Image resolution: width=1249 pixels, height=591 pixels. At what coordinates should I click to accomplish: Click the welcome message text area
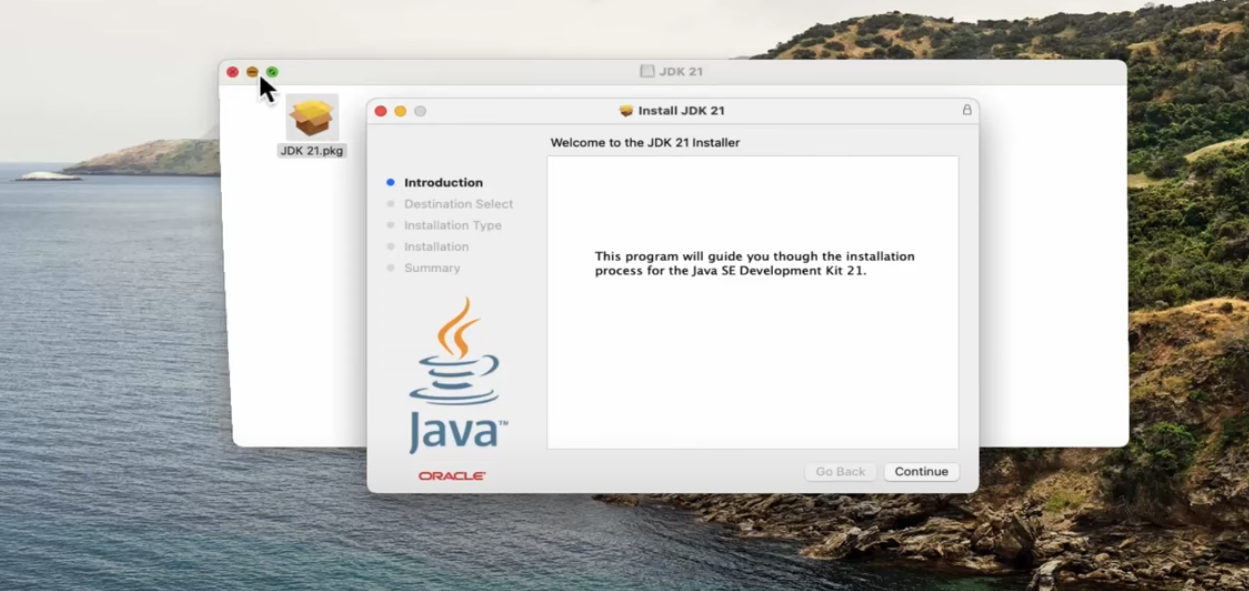pos(752,262)
